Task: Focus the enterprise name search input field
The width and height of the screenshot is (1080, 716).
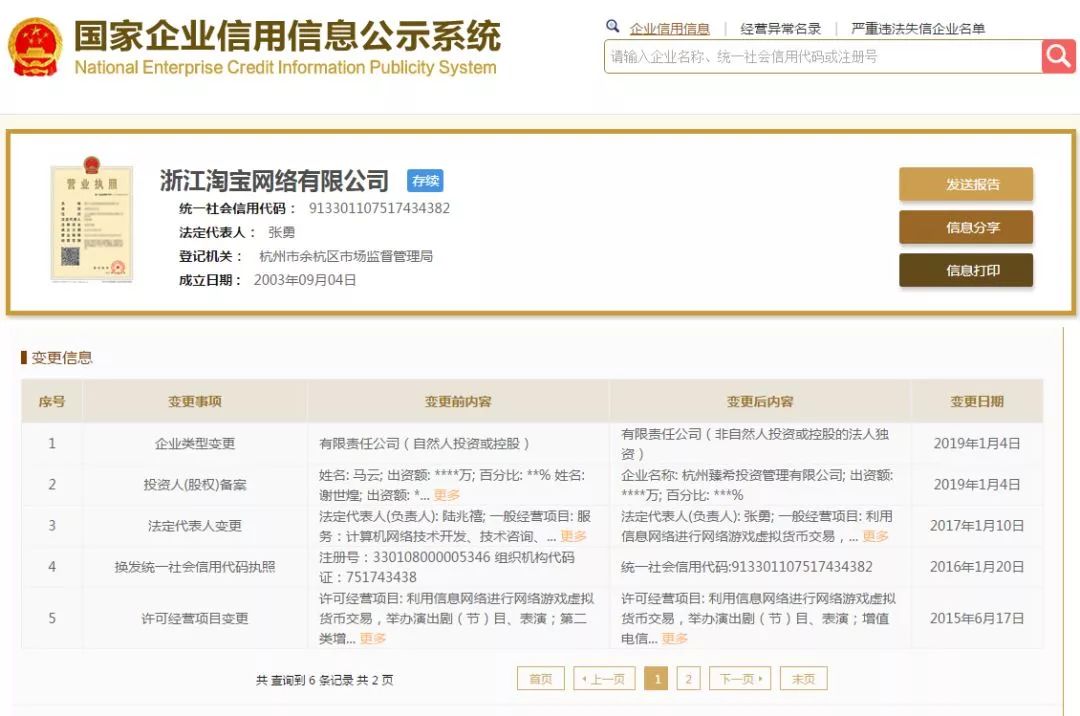Action: 823,56
